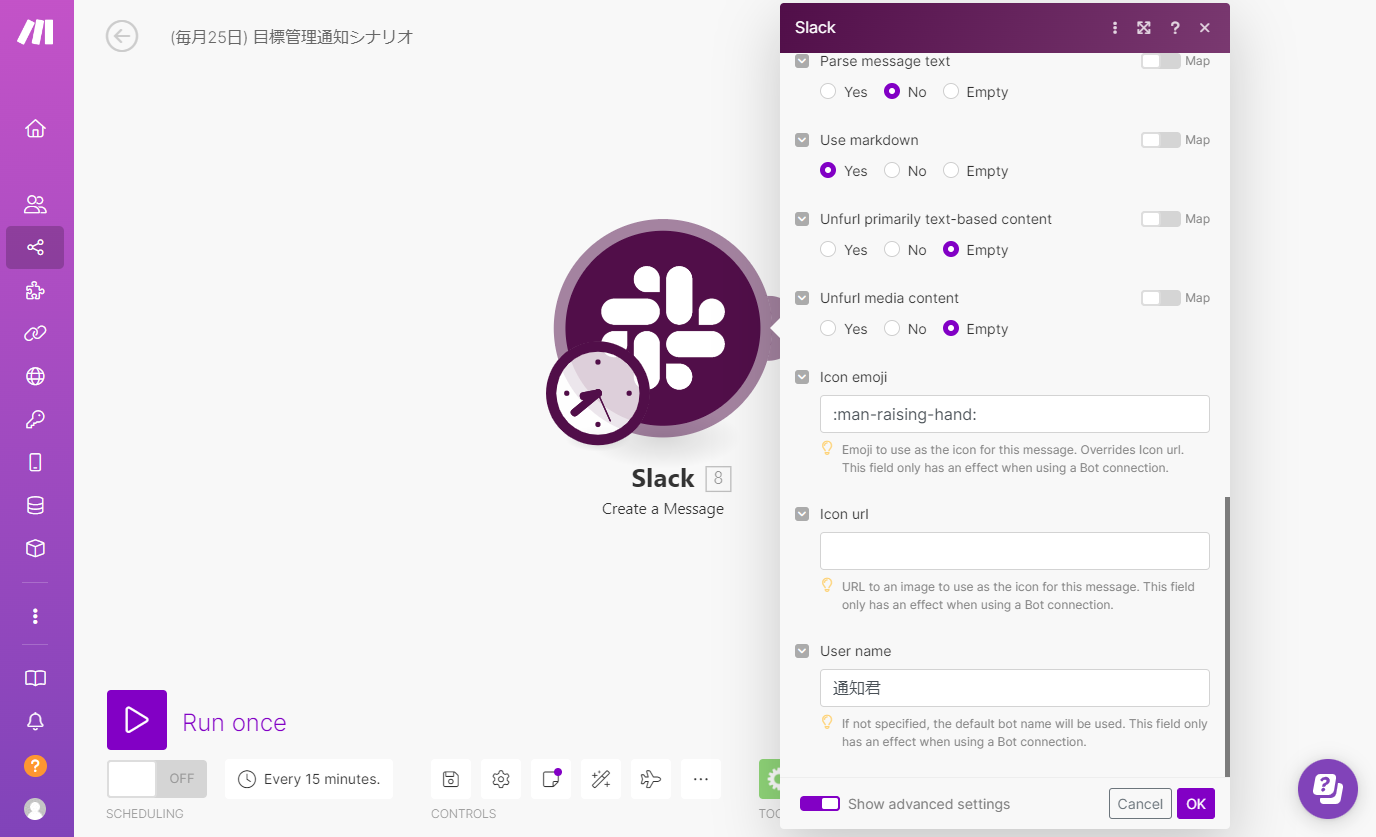Viewport: 1376px width, 837px height.
Task: Switch scenario scheduling ON/OFF toggle
Action: point(157,779)
